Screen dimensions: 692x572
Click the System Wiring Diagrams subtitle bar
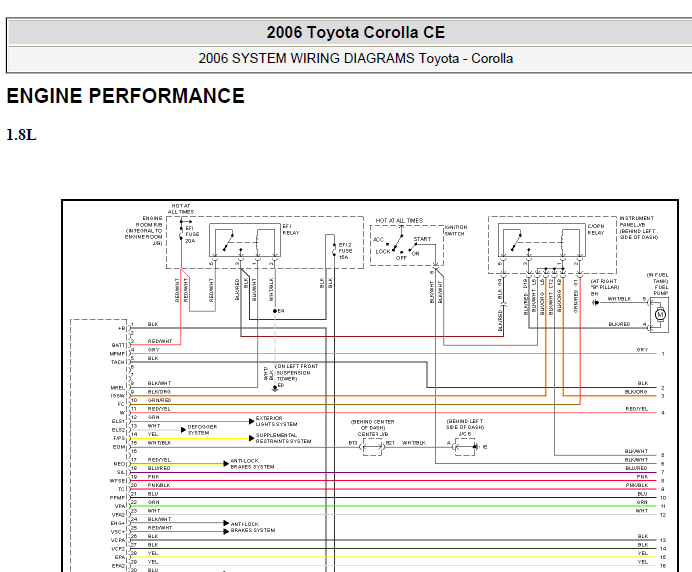click(350, 59)
